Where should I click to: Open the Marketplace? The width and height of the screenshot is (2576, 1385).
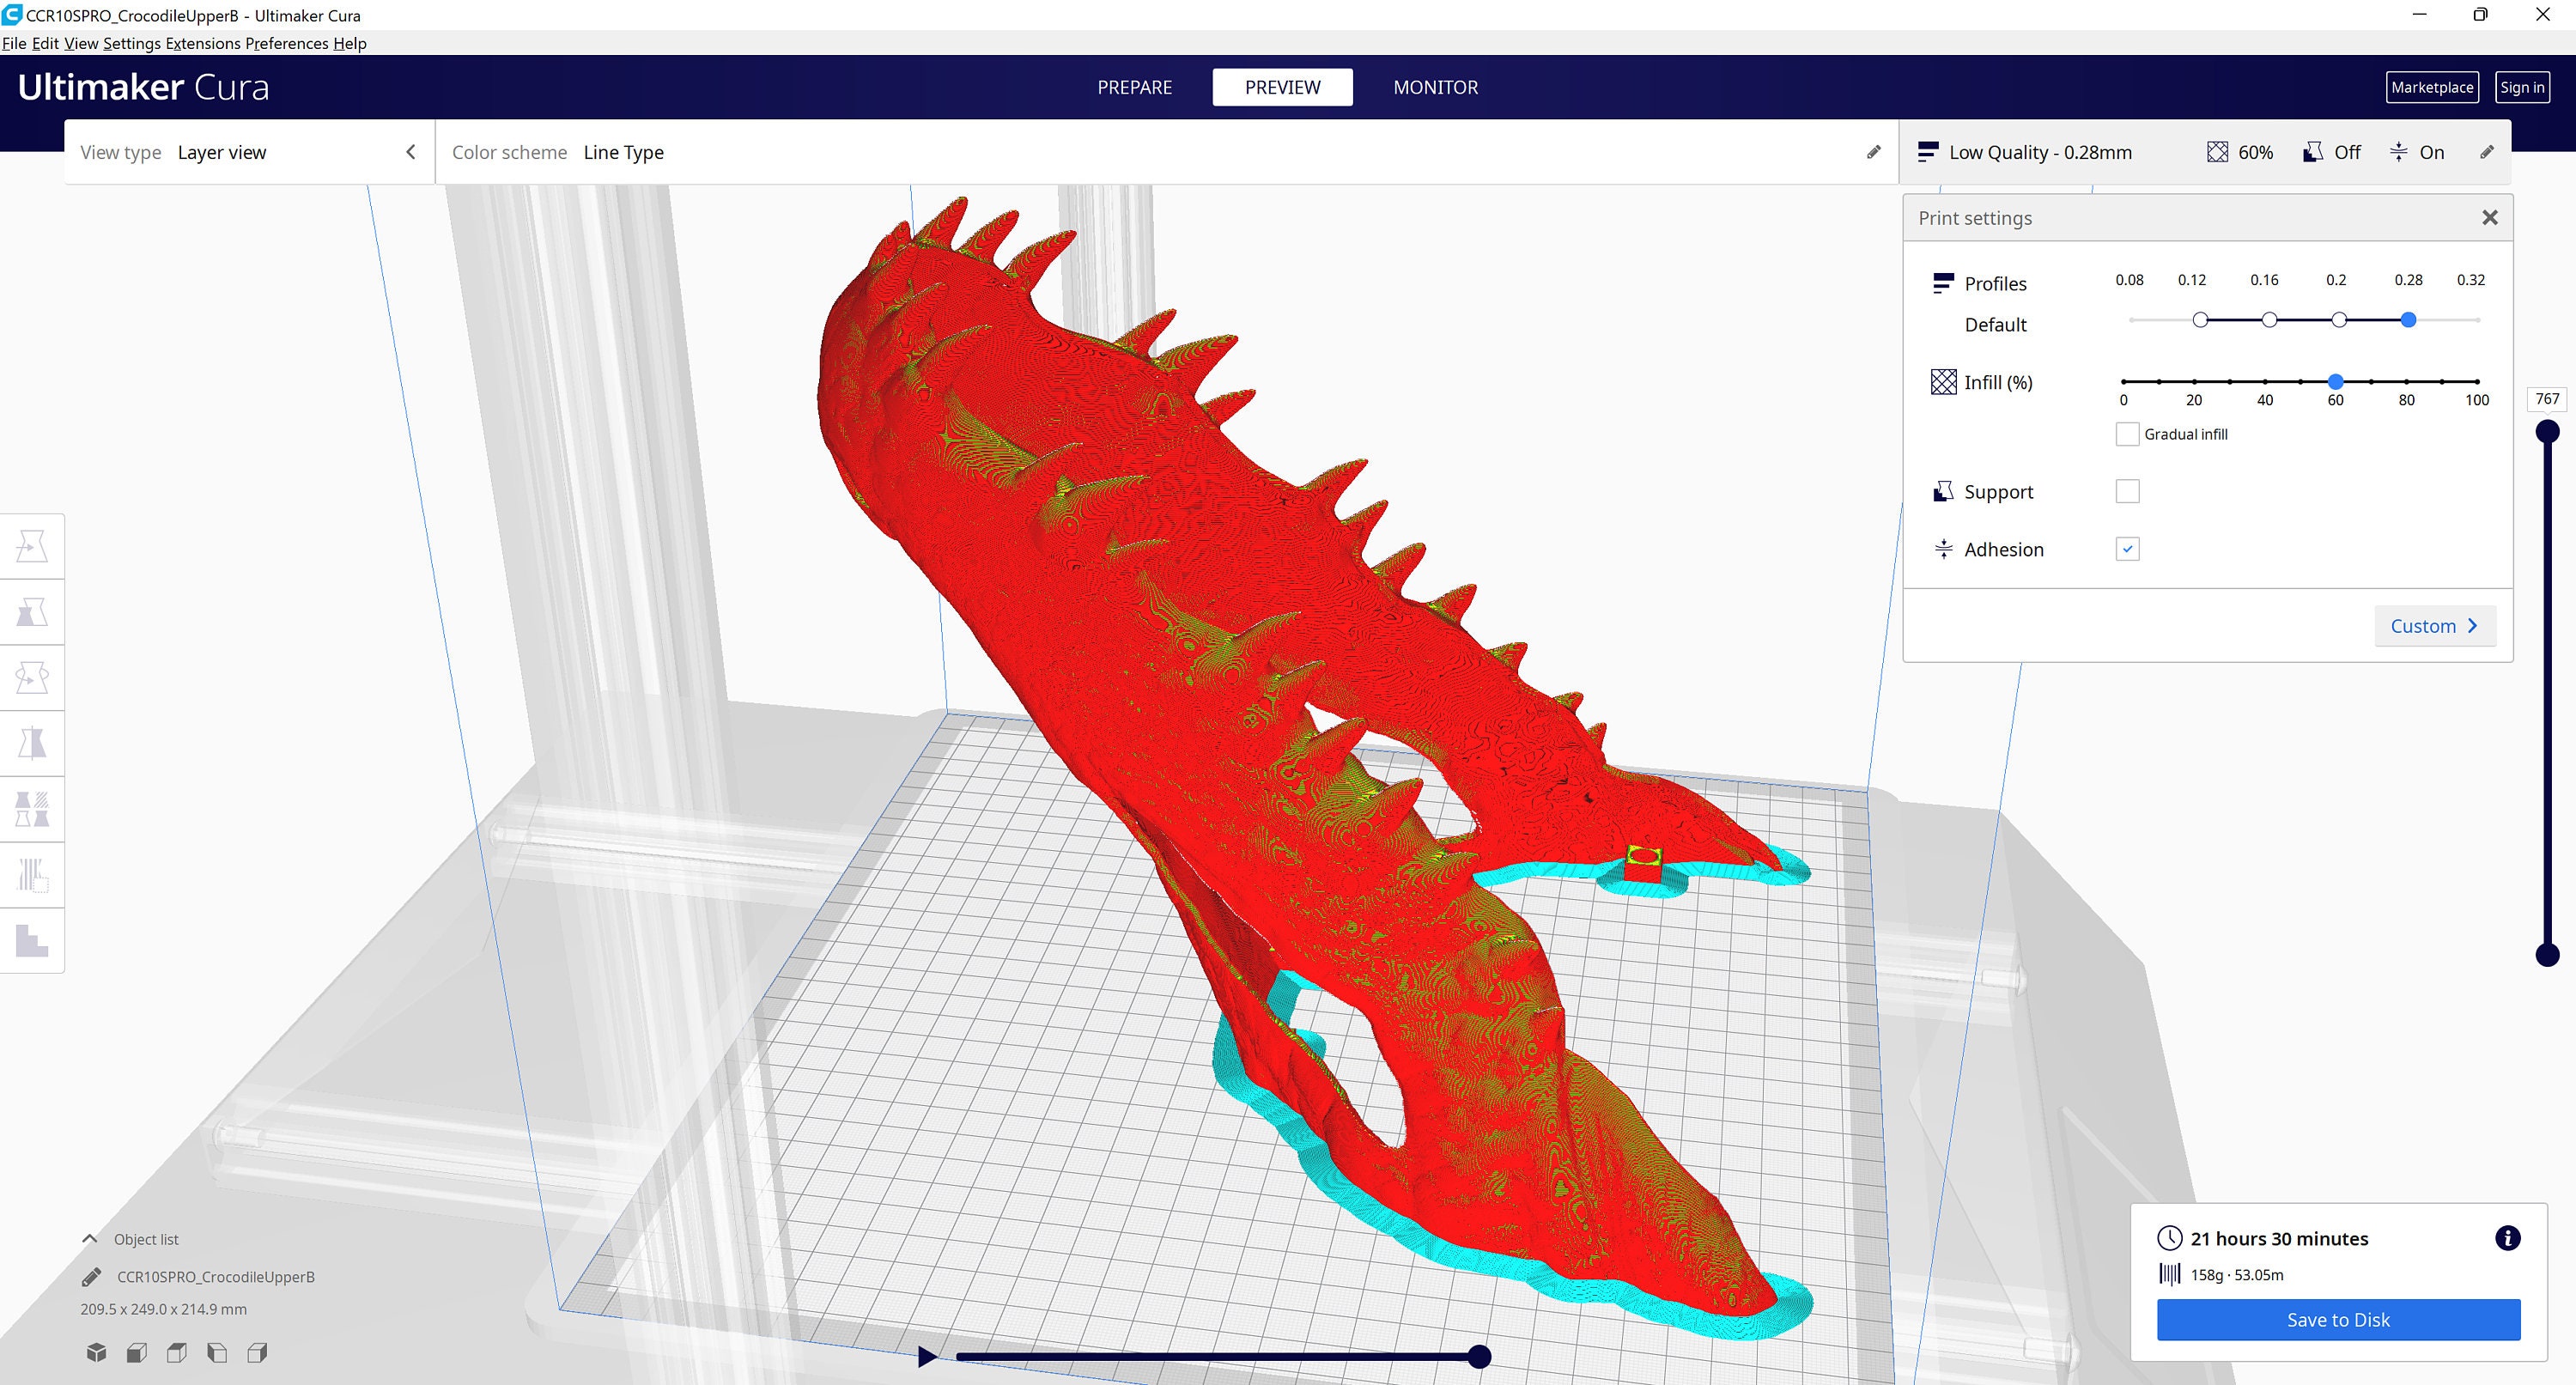click(2432, 87)
